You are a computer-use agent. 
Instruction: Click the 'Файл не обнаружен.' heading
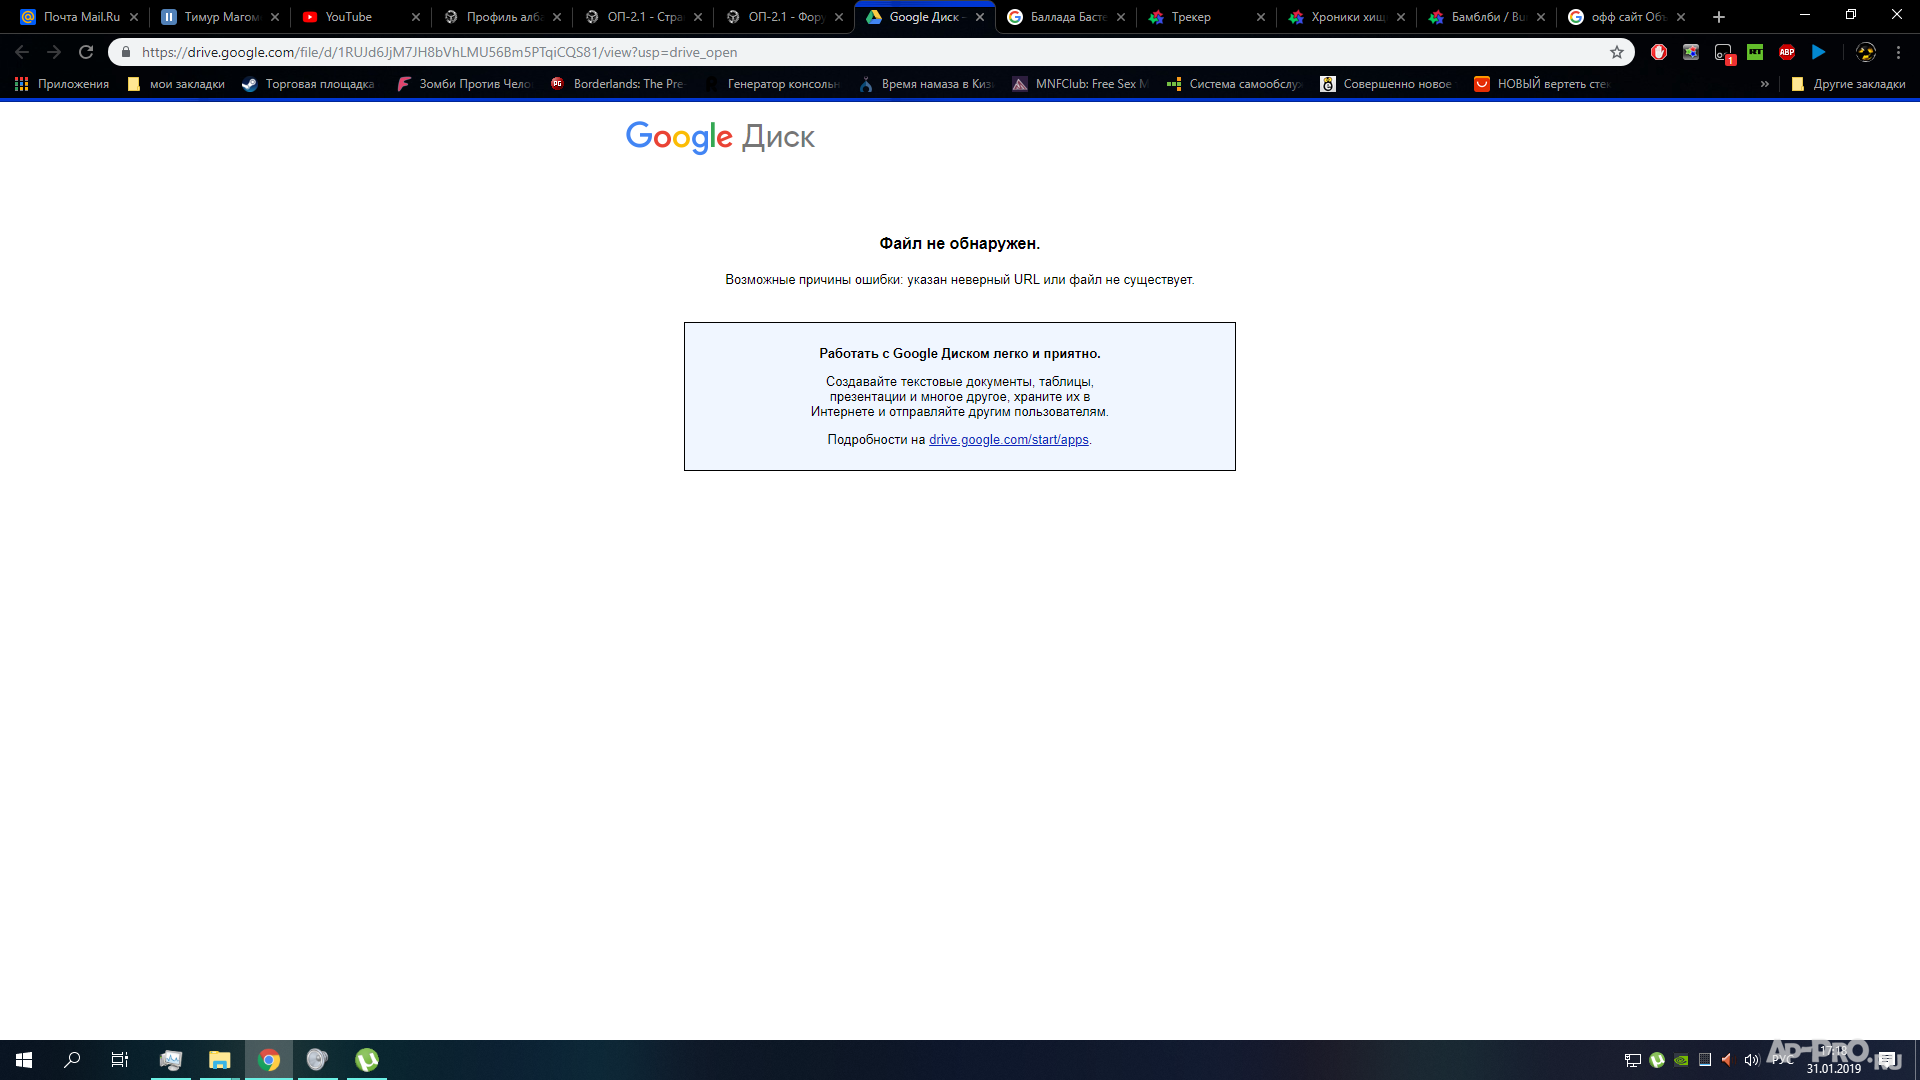coord(960,244)
